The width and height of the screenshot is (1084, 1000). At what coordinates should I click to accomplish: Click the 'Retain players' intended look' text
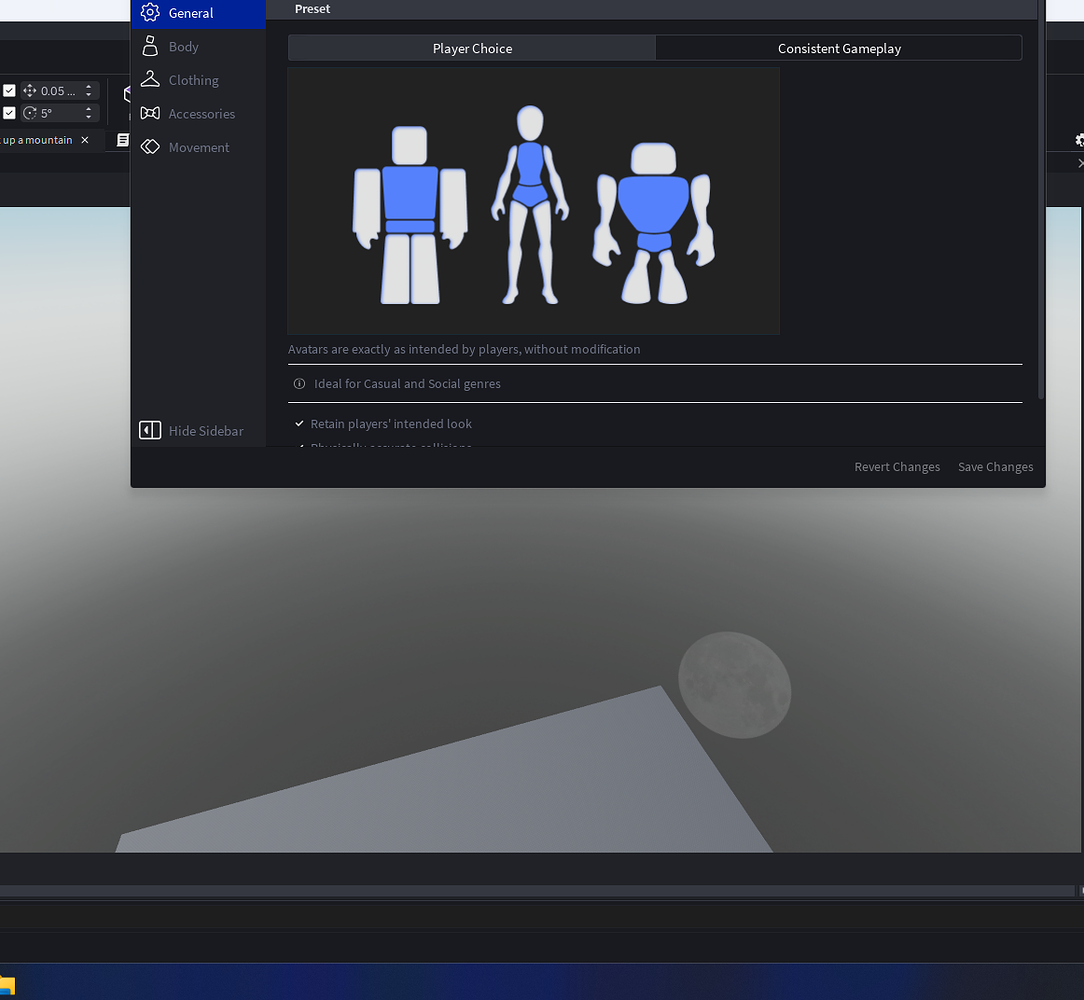pos(391,424)
